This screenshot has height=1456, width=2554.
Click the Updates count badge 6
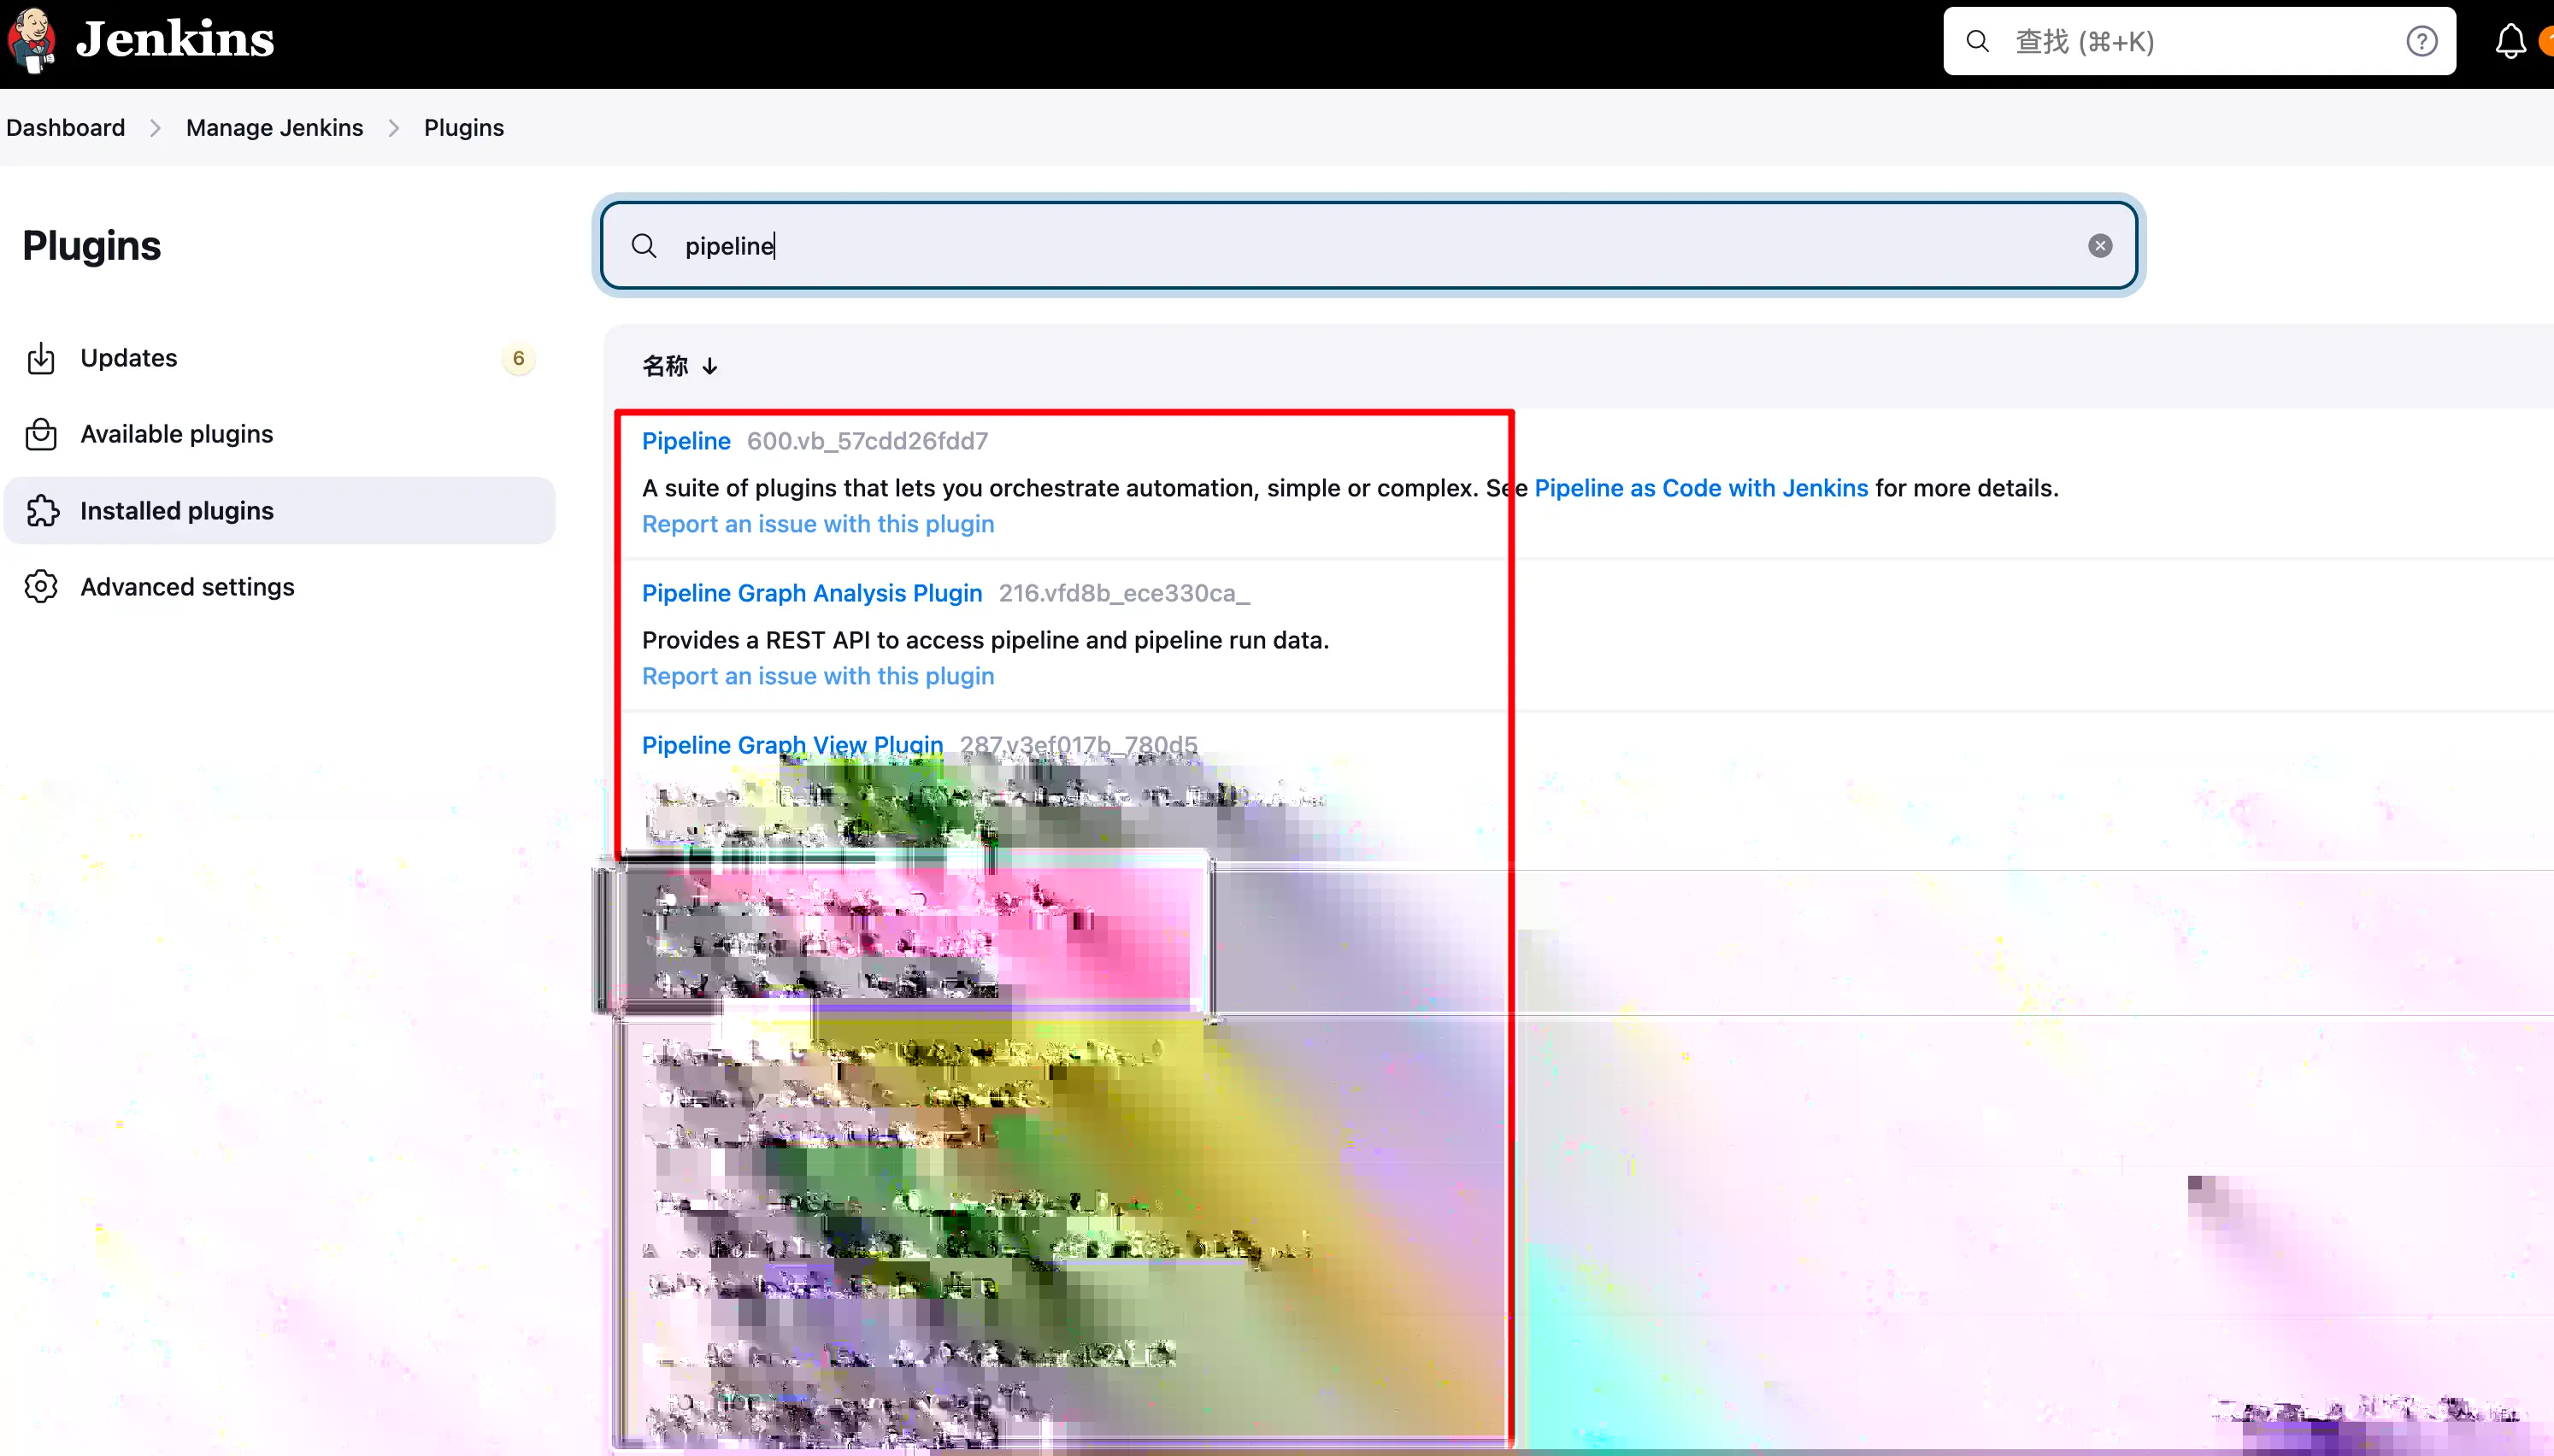pos(518,358)
